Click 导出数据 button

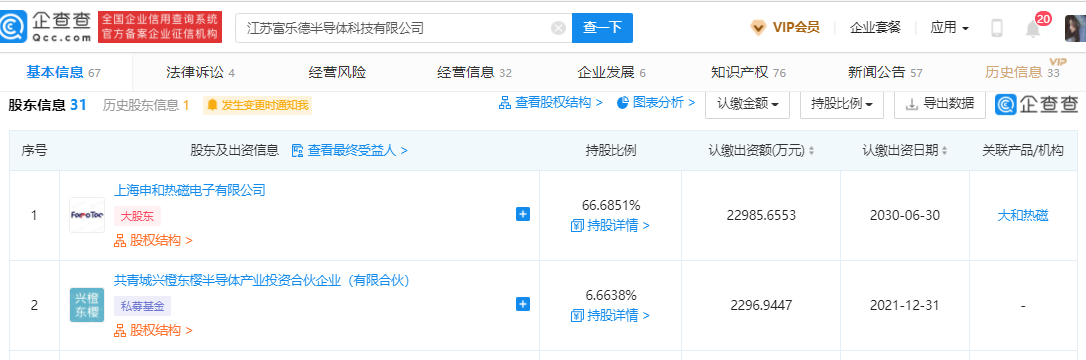940,104
